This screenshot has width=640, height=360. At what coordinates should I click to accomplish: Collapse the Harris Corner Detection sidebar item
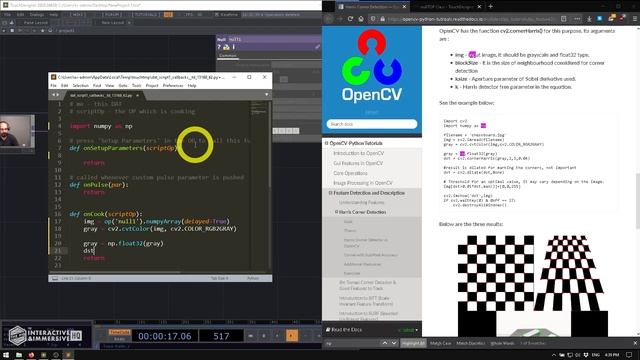[336, 212]
